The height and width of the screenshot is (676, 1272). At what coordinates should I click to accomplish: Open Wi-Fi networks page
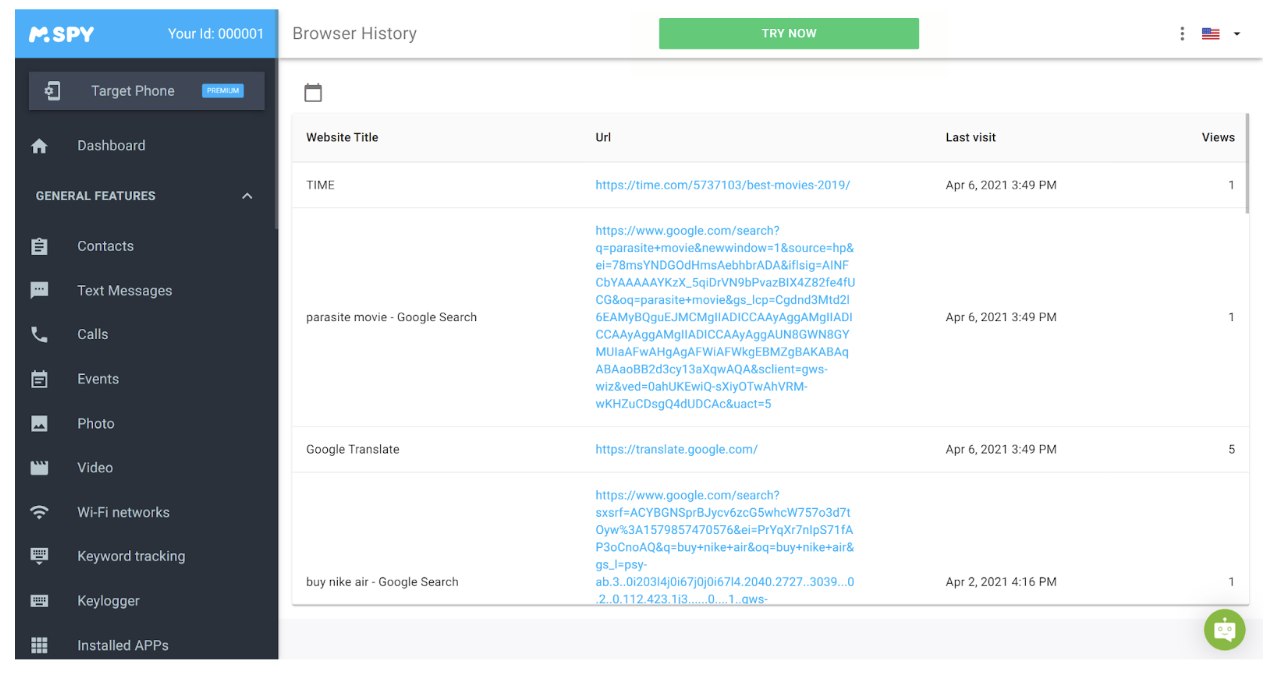pyautogui.click(x=123, y=512)
